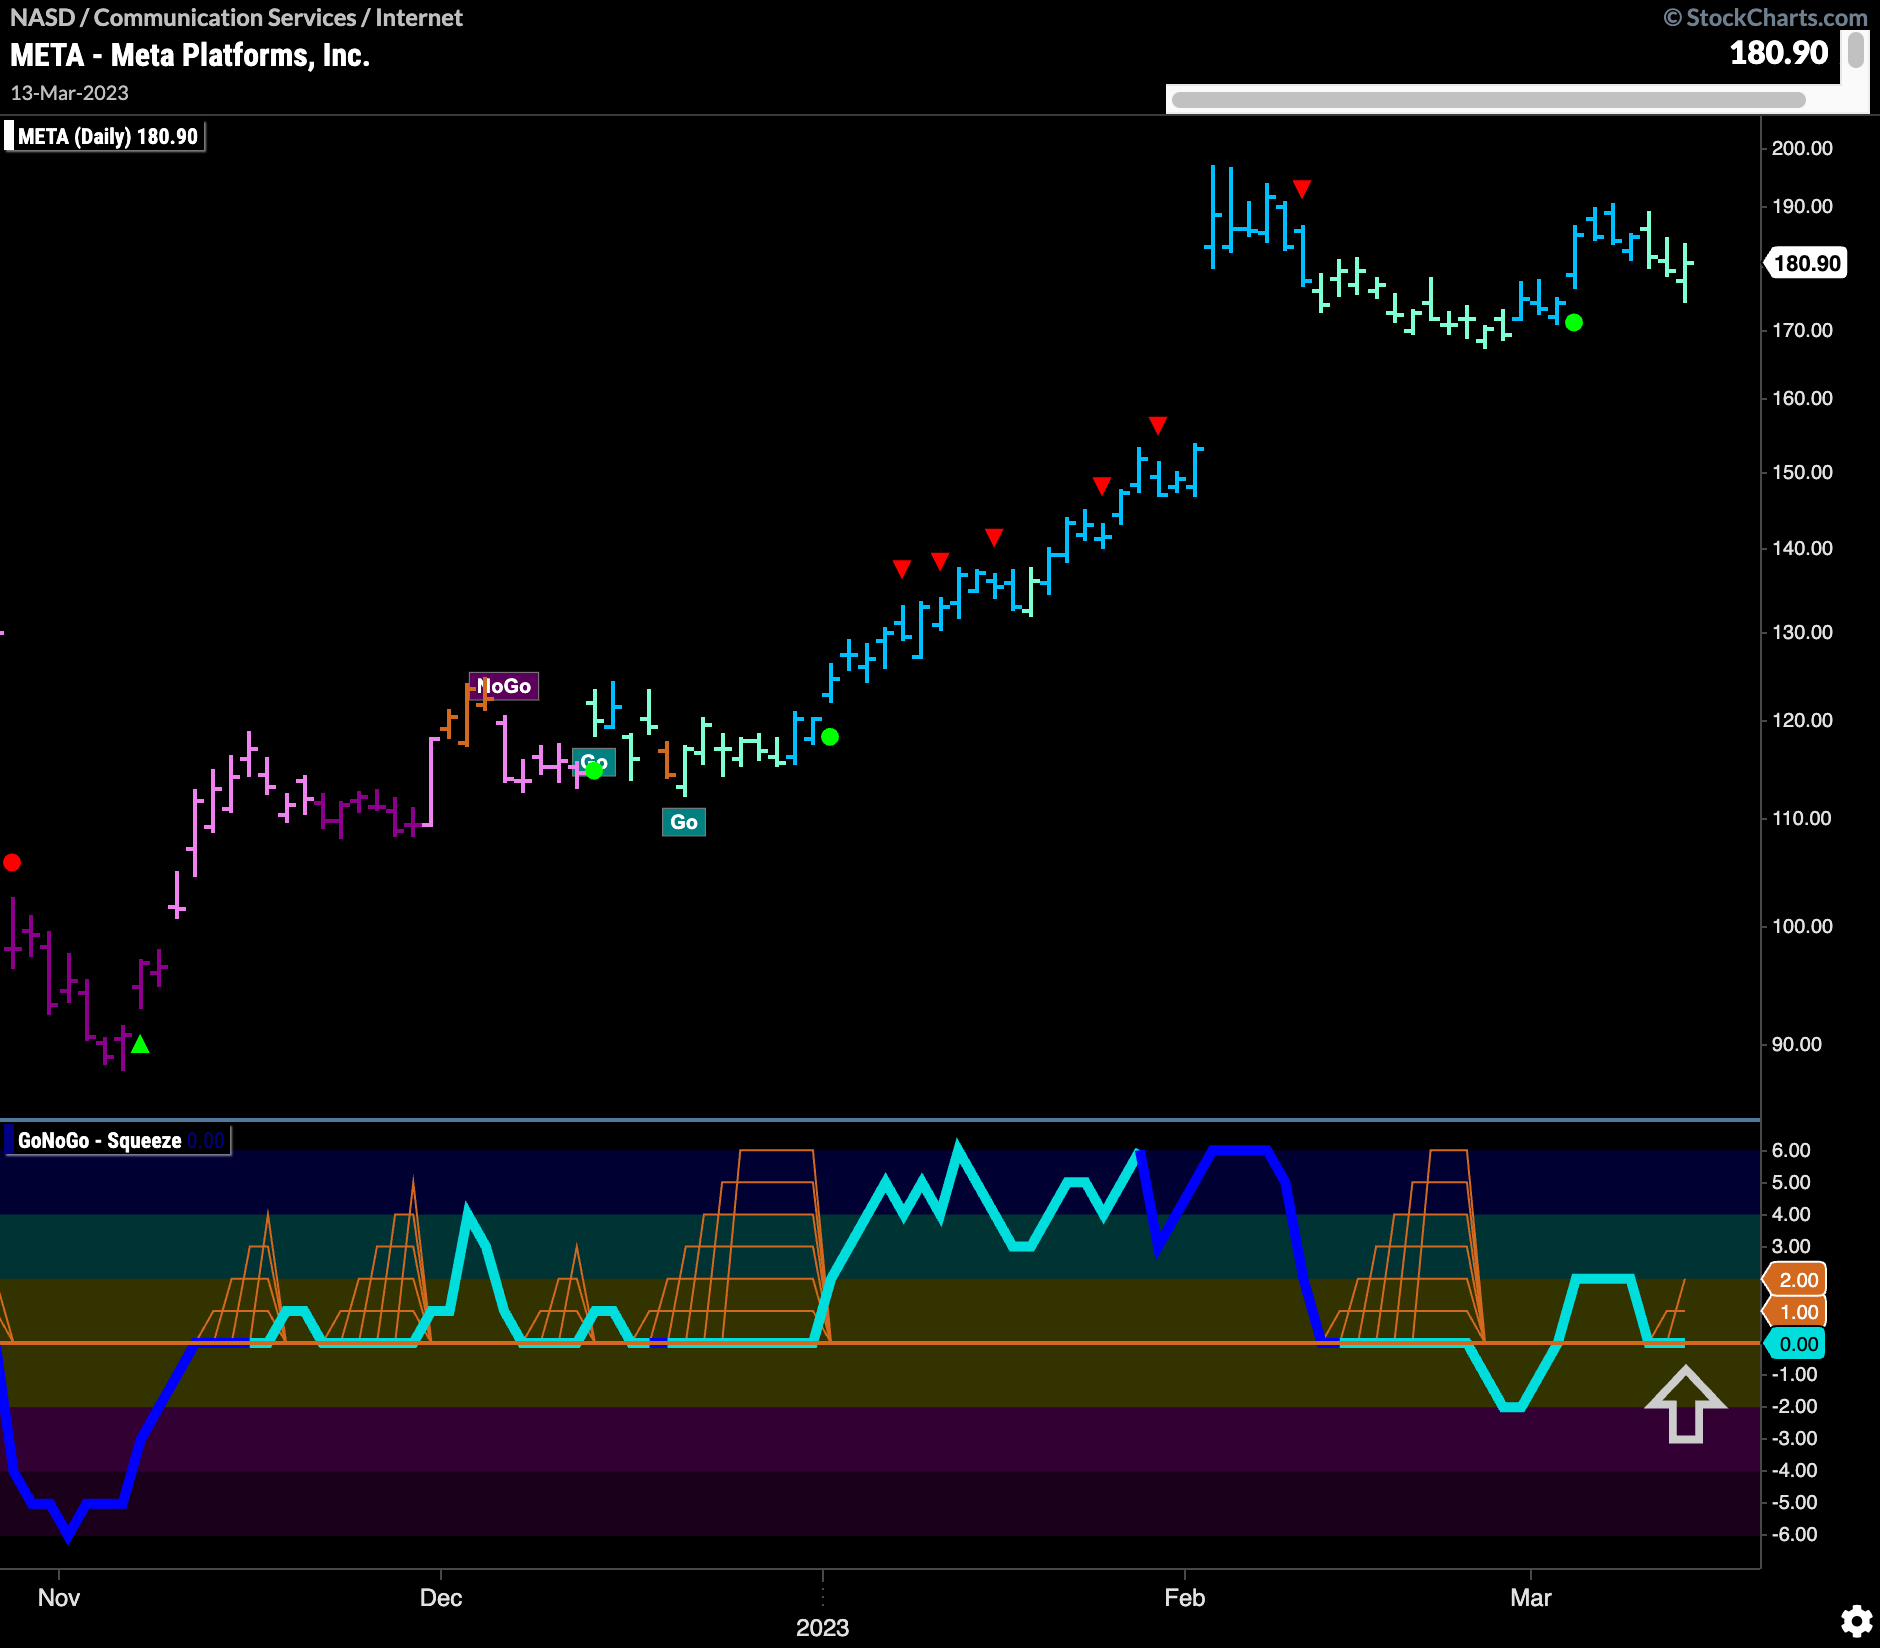Click the green triangle marker at November low

pos(140,1044)
